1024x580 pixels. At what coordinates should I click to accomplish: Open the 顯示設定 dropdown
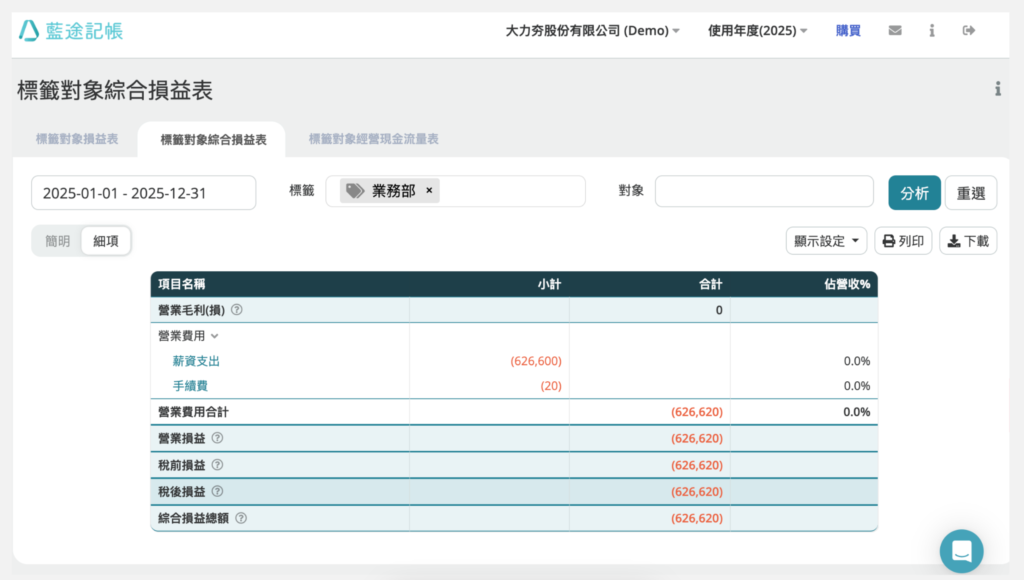pos(826,241)
